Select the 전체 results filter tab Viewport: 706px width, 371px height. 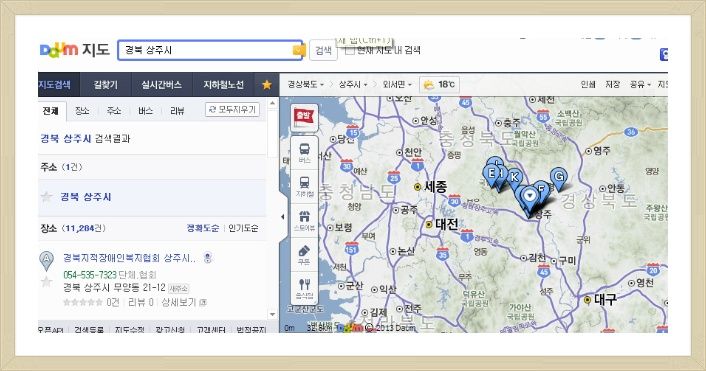[51, 111]
